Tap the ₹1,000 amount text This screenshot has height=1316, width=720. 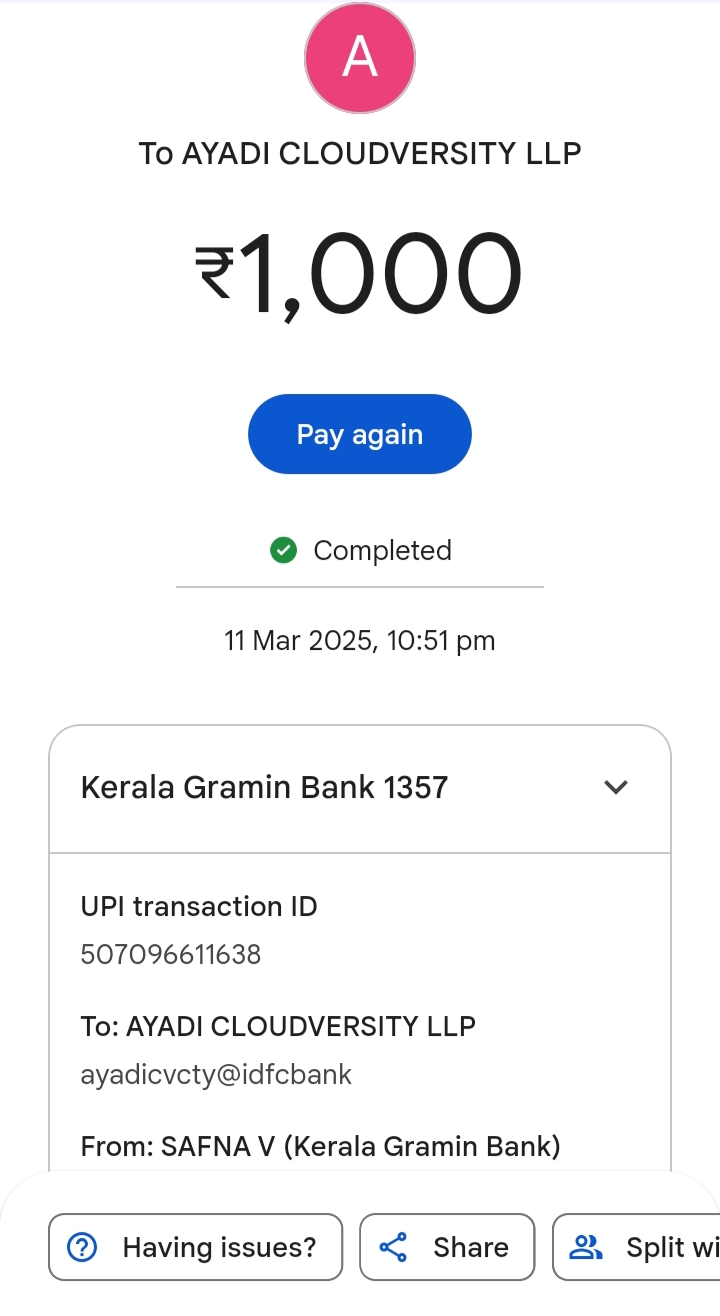click(x=360, y=273)
